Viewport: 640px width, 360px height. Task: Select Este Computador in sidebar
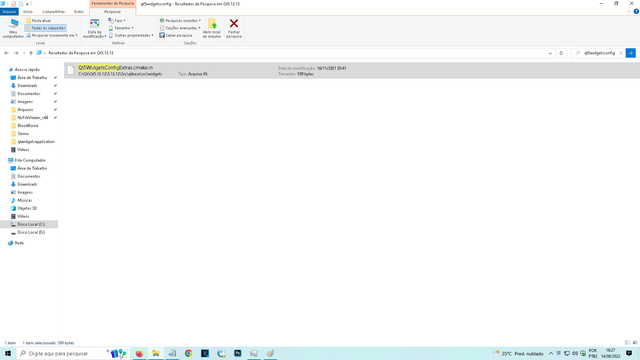click(30, 160)
